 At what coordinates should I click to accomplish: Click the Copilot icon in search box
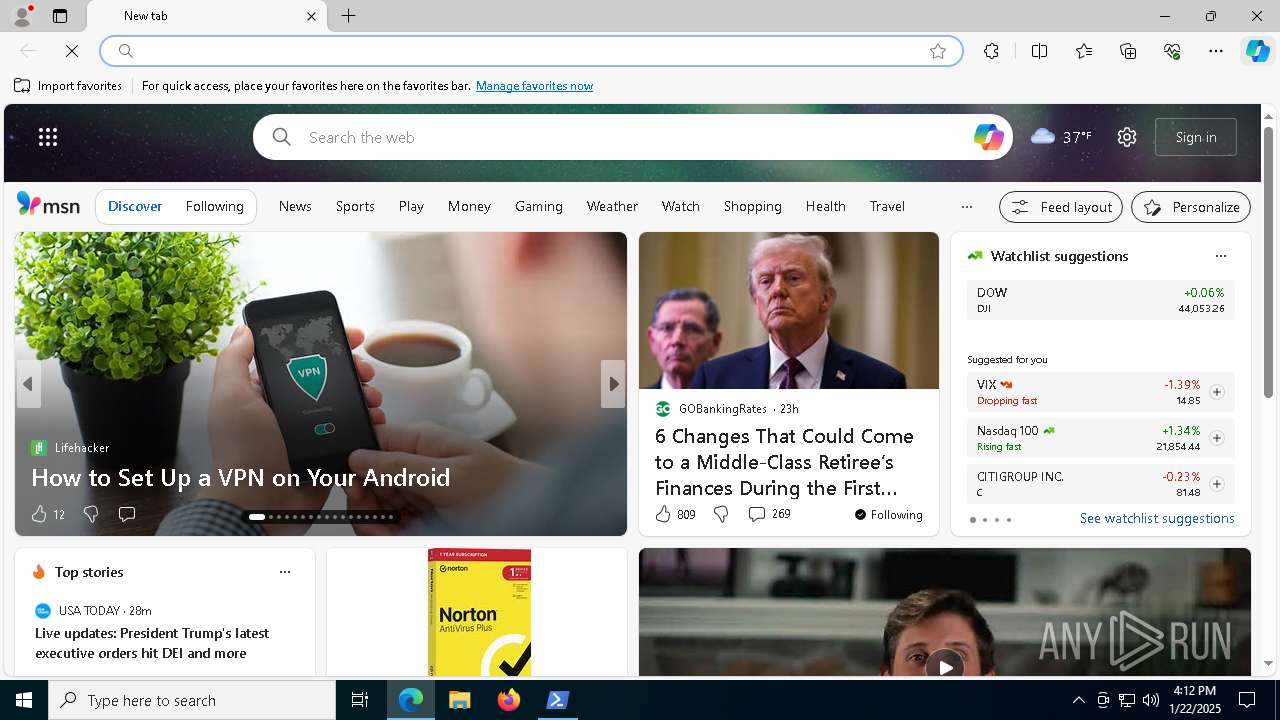[988, 137]
